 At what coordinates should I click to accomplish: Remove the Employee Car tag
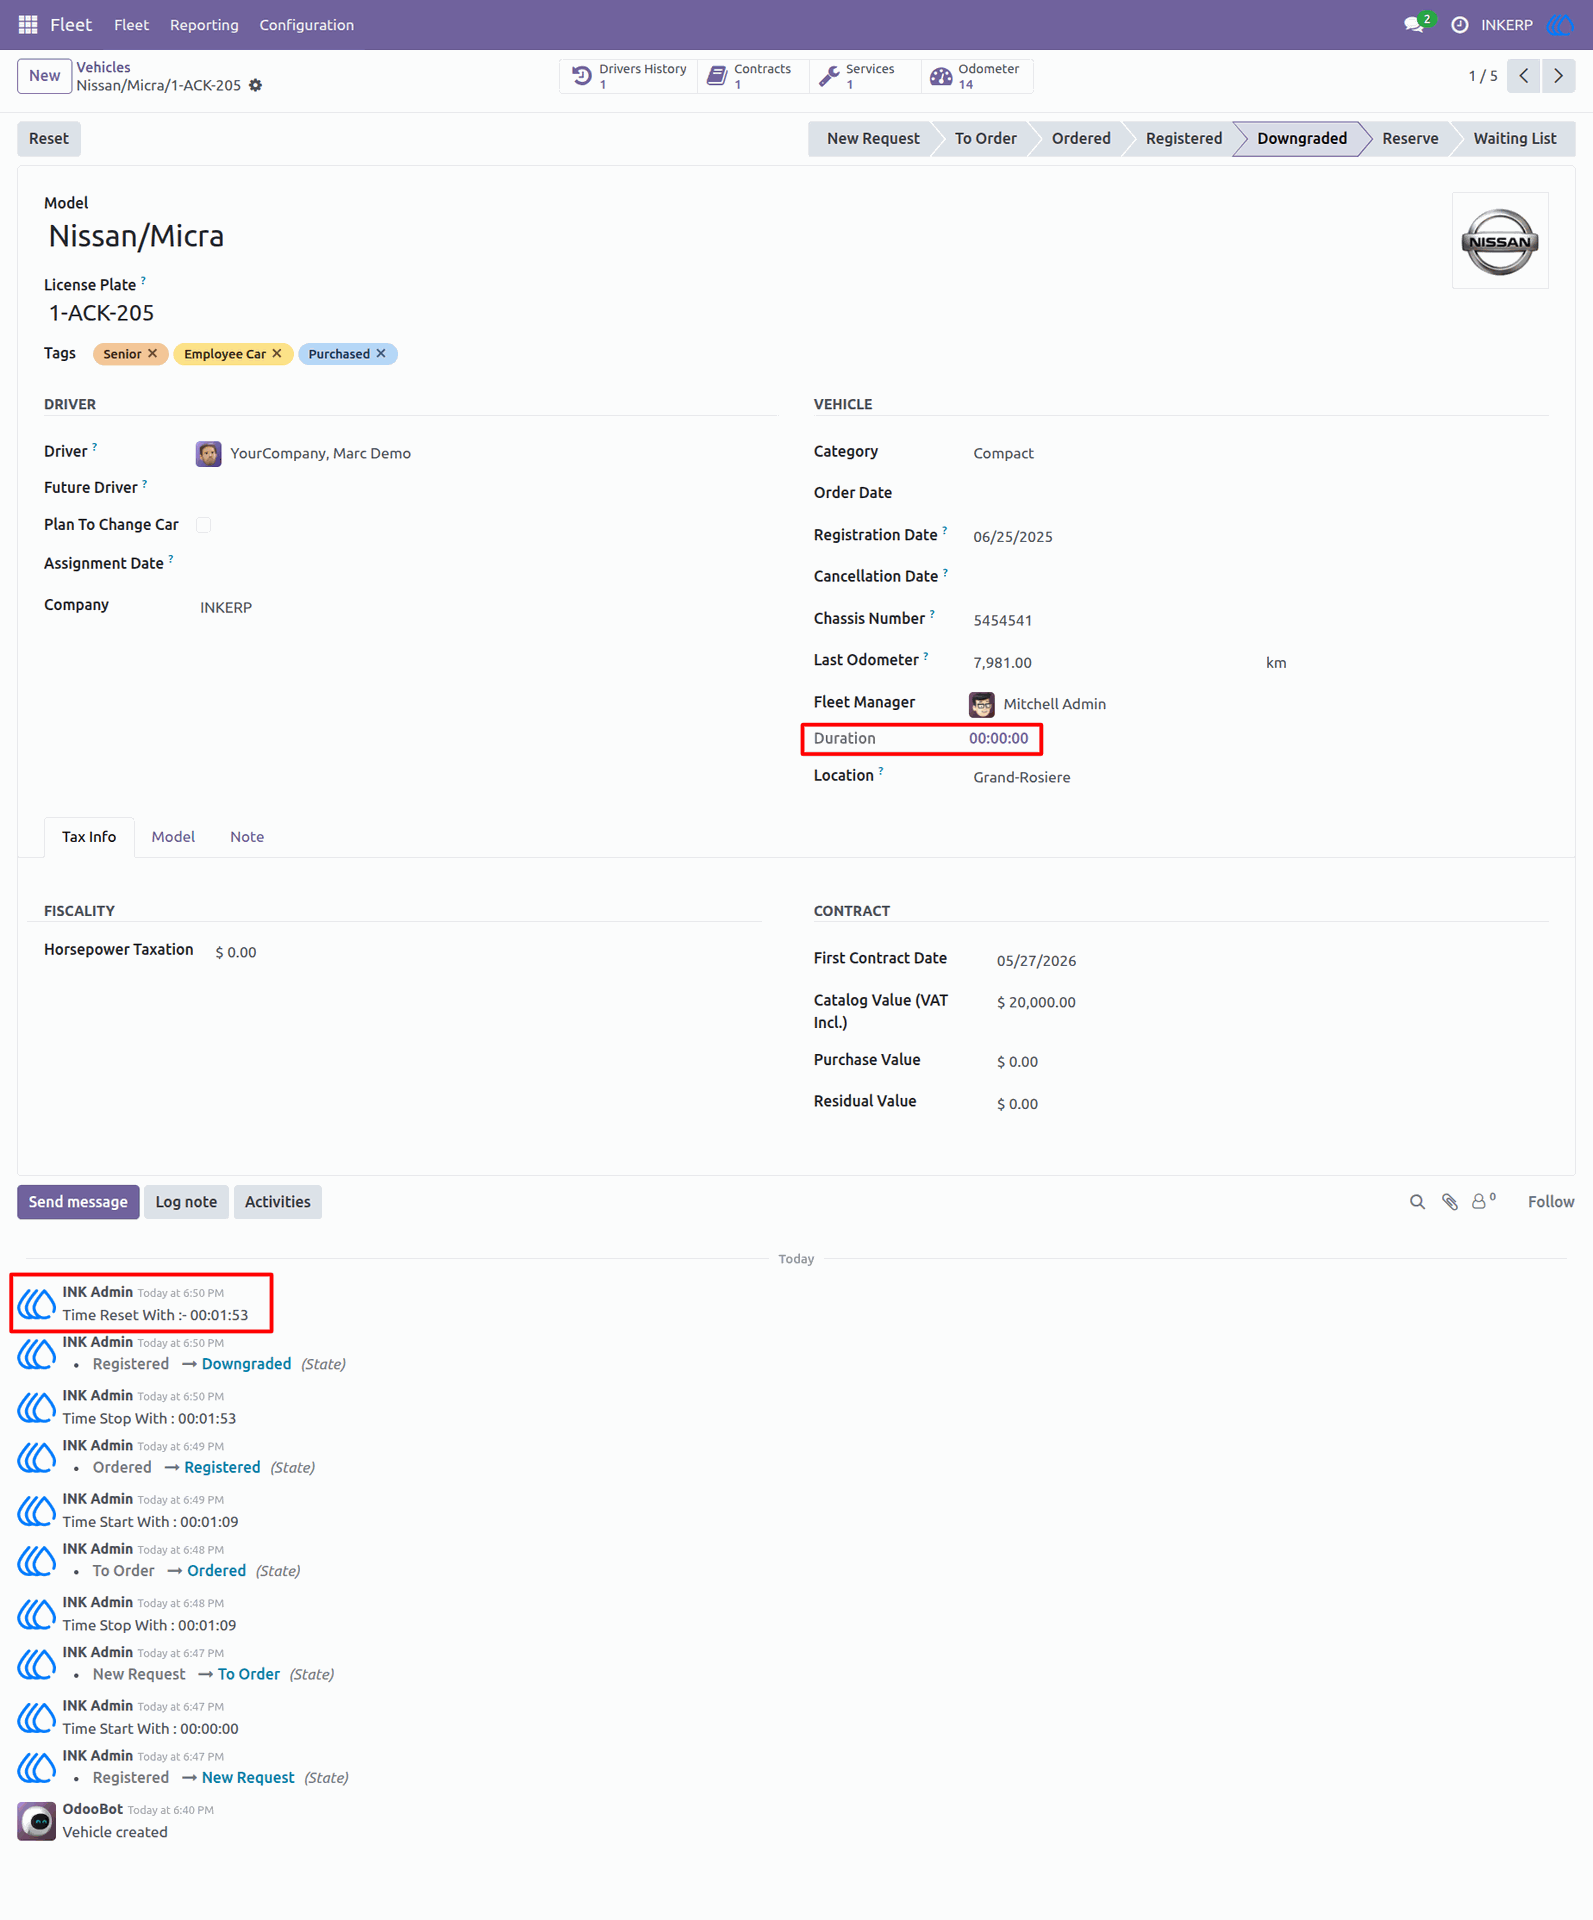pyautogui.click(x=277, y=353)
